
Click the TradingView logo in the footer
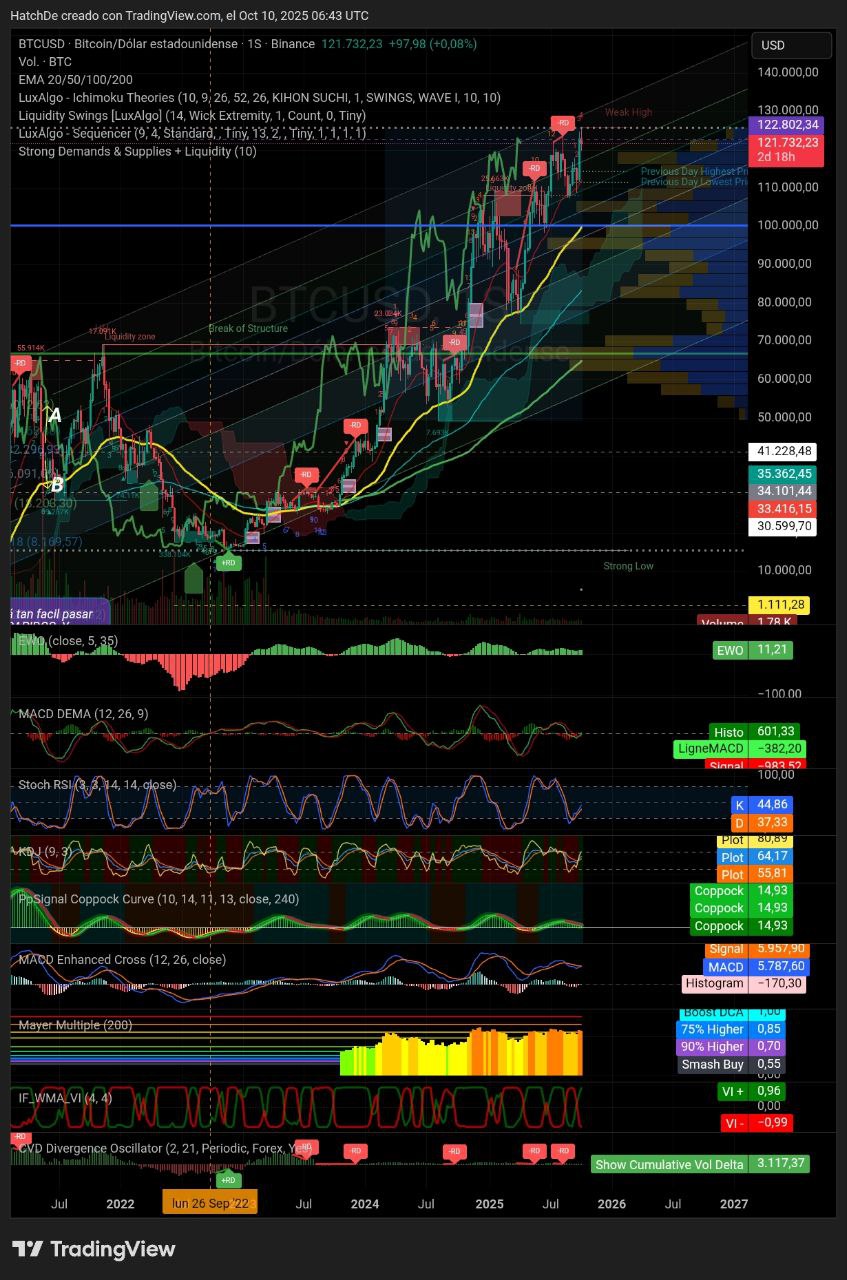[93, 1249]
